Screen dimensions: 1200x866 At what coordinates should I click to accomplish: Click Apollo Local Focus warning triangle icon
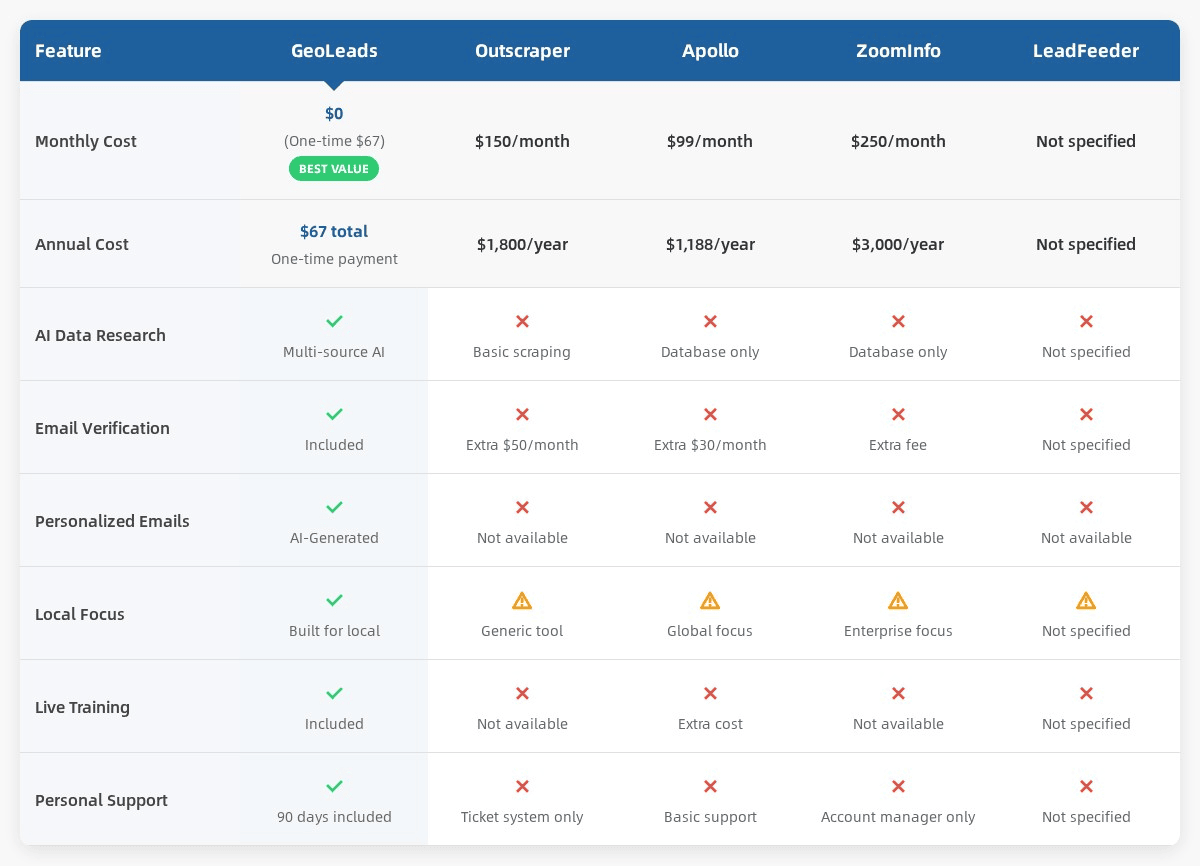click(x=710, y=600)
